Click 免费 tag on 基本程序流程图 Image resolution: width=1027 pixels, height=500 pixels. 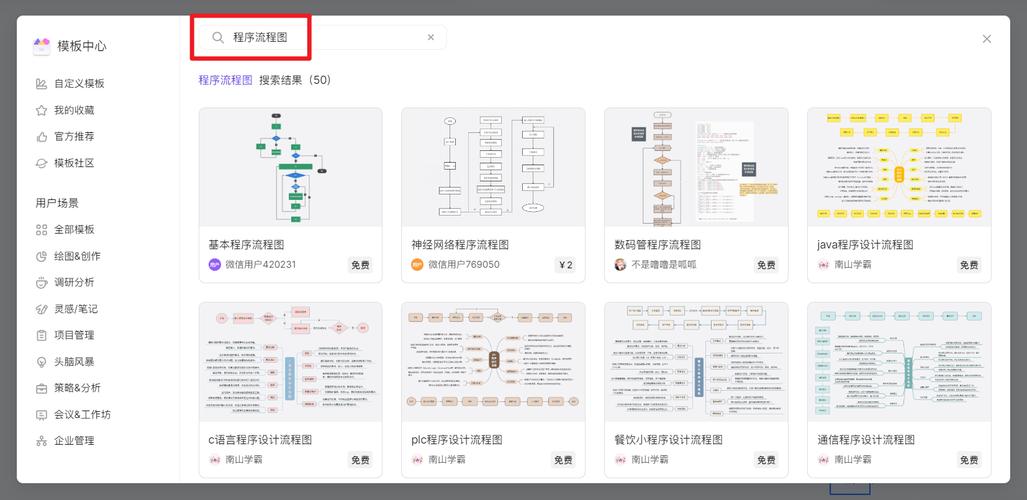tap(360, 265)
